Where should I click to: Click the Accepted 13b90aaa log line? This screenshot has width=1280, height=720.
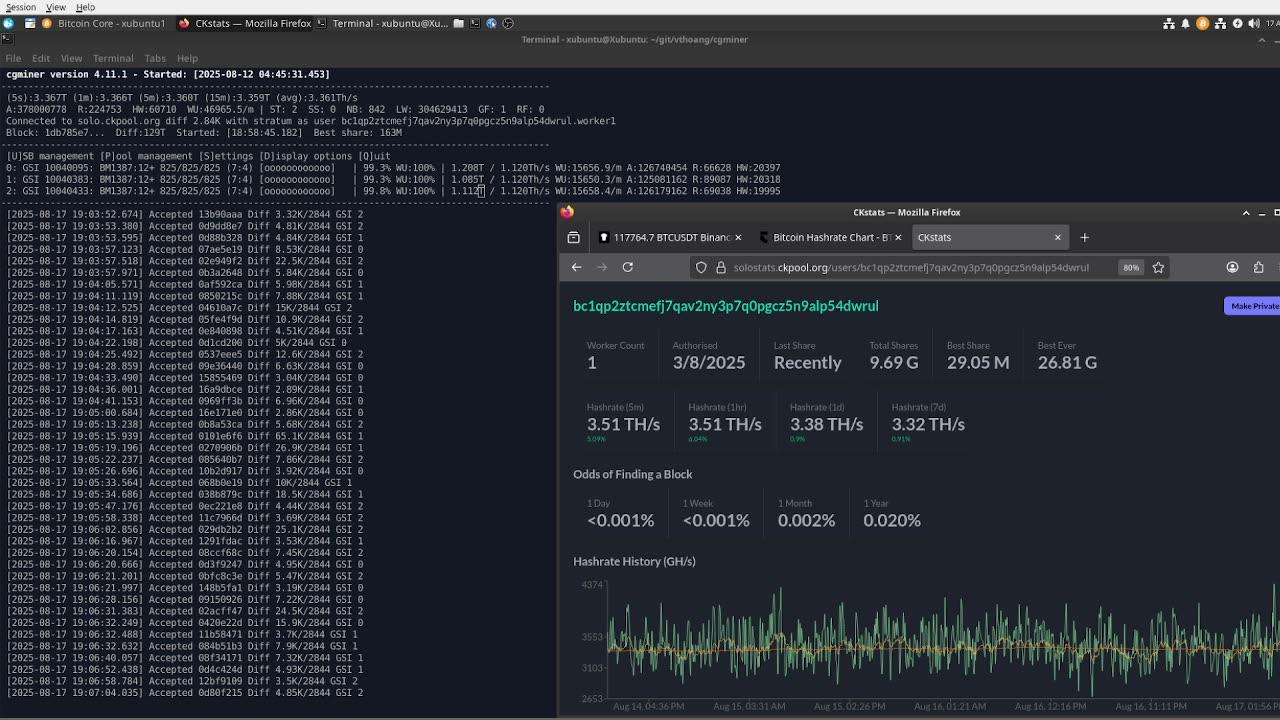185,214
